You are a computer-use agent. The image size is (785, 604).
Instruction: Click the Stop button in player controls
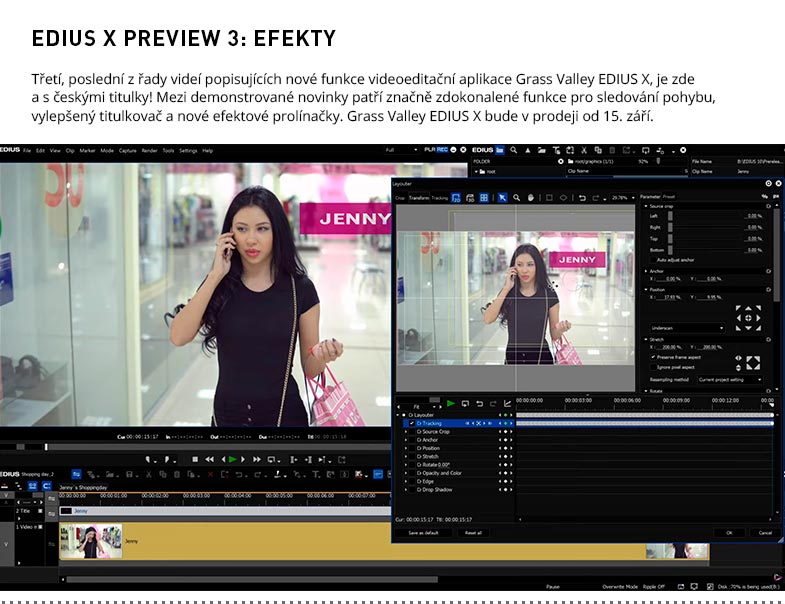(x=195, y=459)
